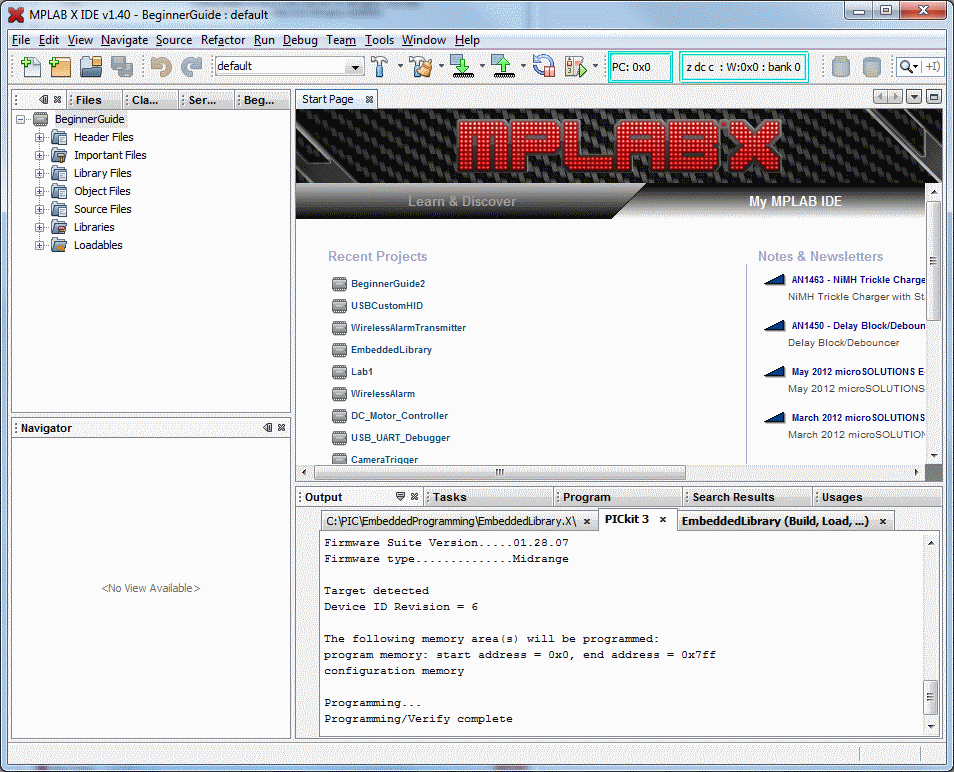The width and height of the screenshot is (954, 772).
Task: Program the device with the green down-arrow icon
Action: point(462,66)
